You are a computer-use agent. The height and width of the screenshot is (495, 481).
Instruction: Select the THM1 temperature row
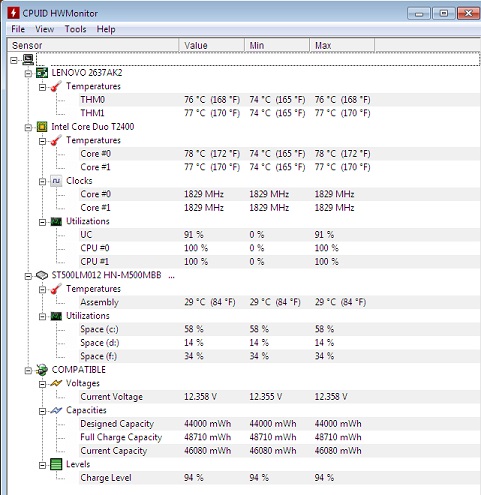pos(279,113)
